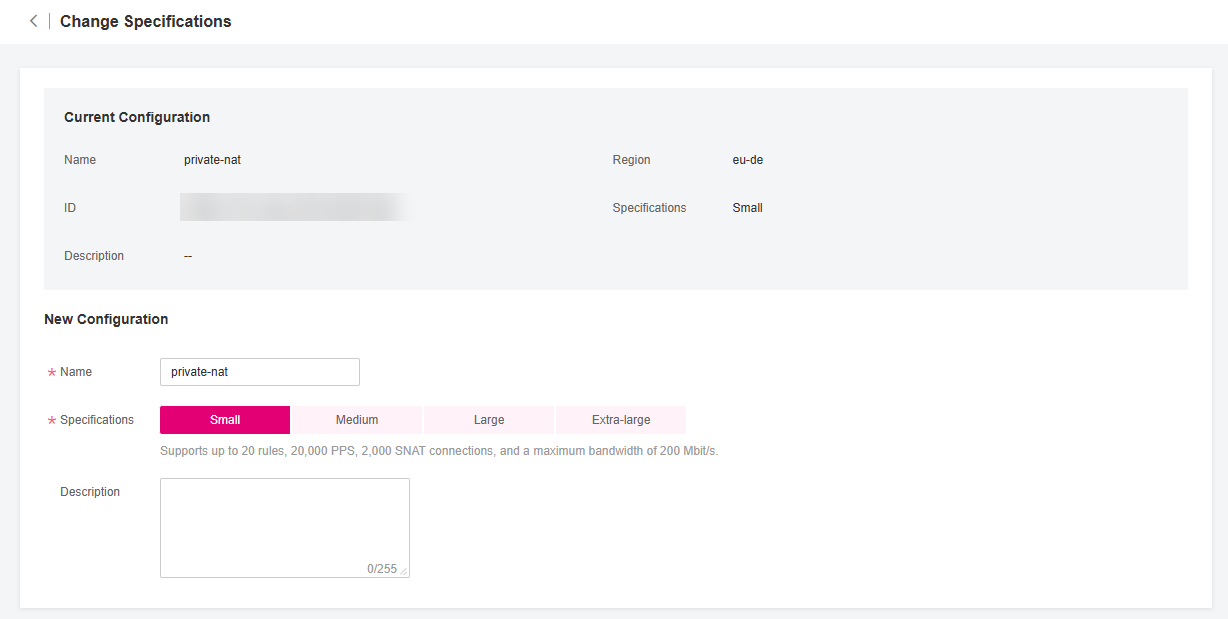Go back using the left arrow icon
Screen dimensions: 1228x619
(33, 21)
